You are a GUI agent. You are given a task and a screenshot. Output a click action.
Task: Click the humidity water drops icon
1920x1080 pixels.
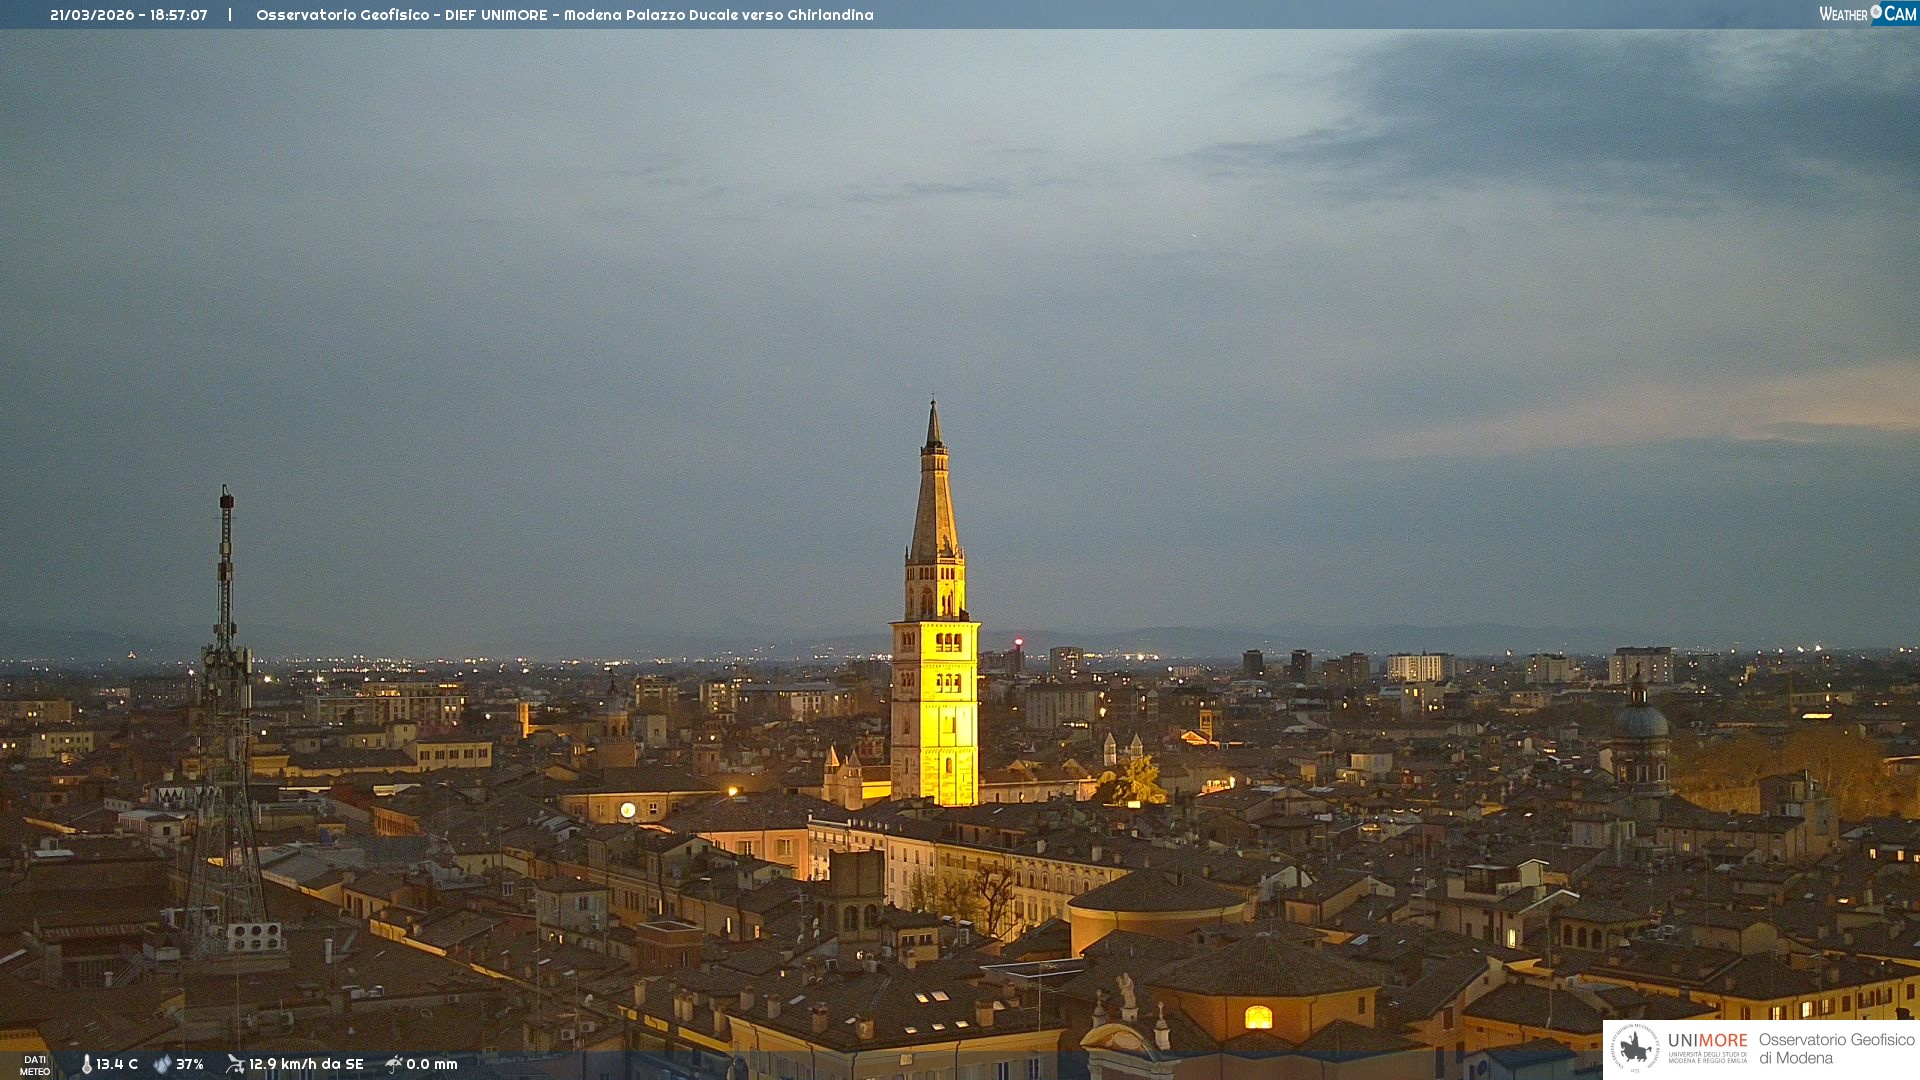(x=162, y=1064)
